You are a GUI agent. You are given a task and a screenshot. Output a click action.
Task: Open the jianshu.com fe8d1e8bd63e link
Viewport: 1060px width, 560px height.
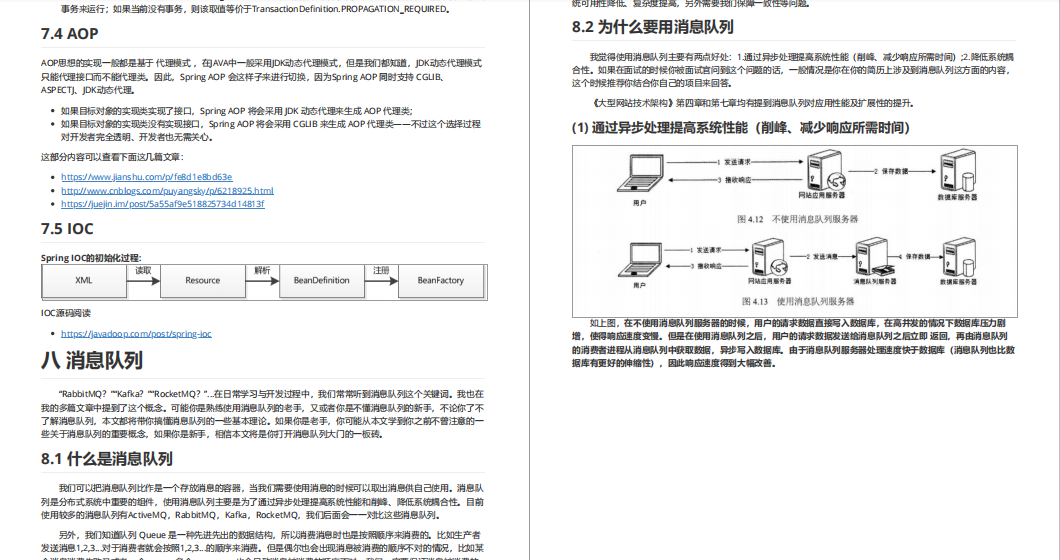[147, 177]
